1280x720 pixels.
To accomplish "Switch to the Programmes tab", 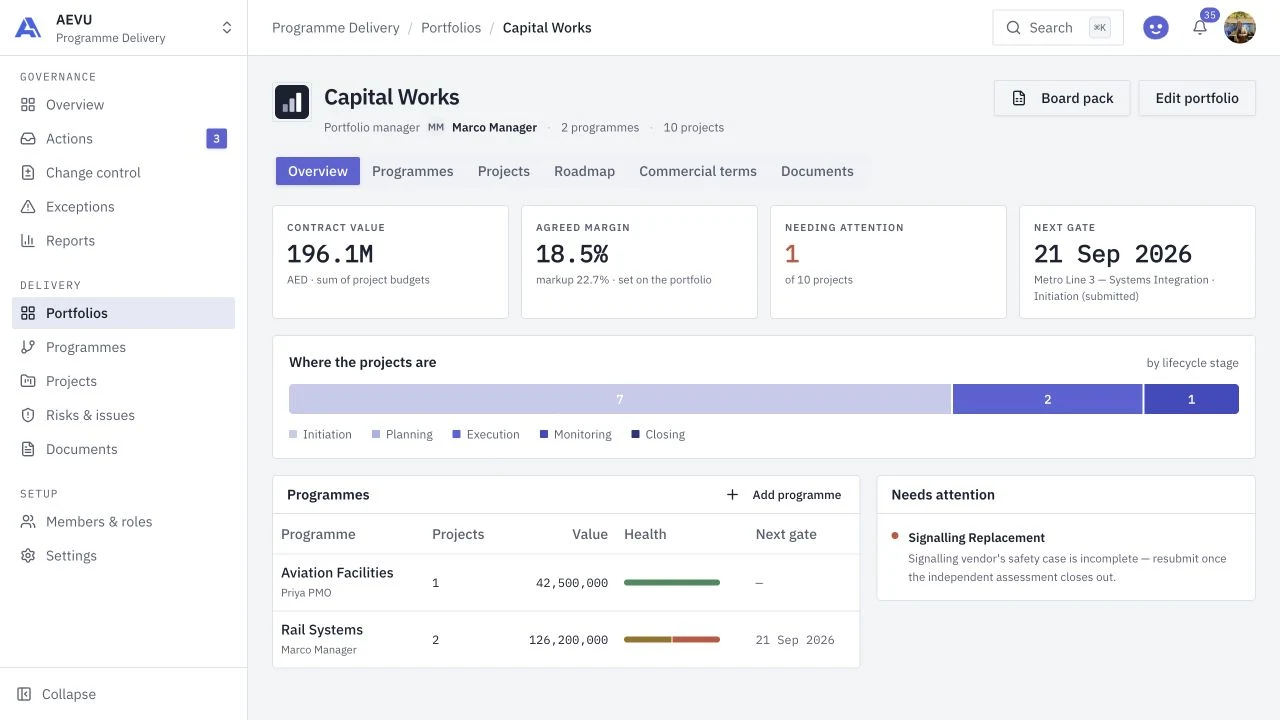I will pyautogui.click(x=413, y=171).
